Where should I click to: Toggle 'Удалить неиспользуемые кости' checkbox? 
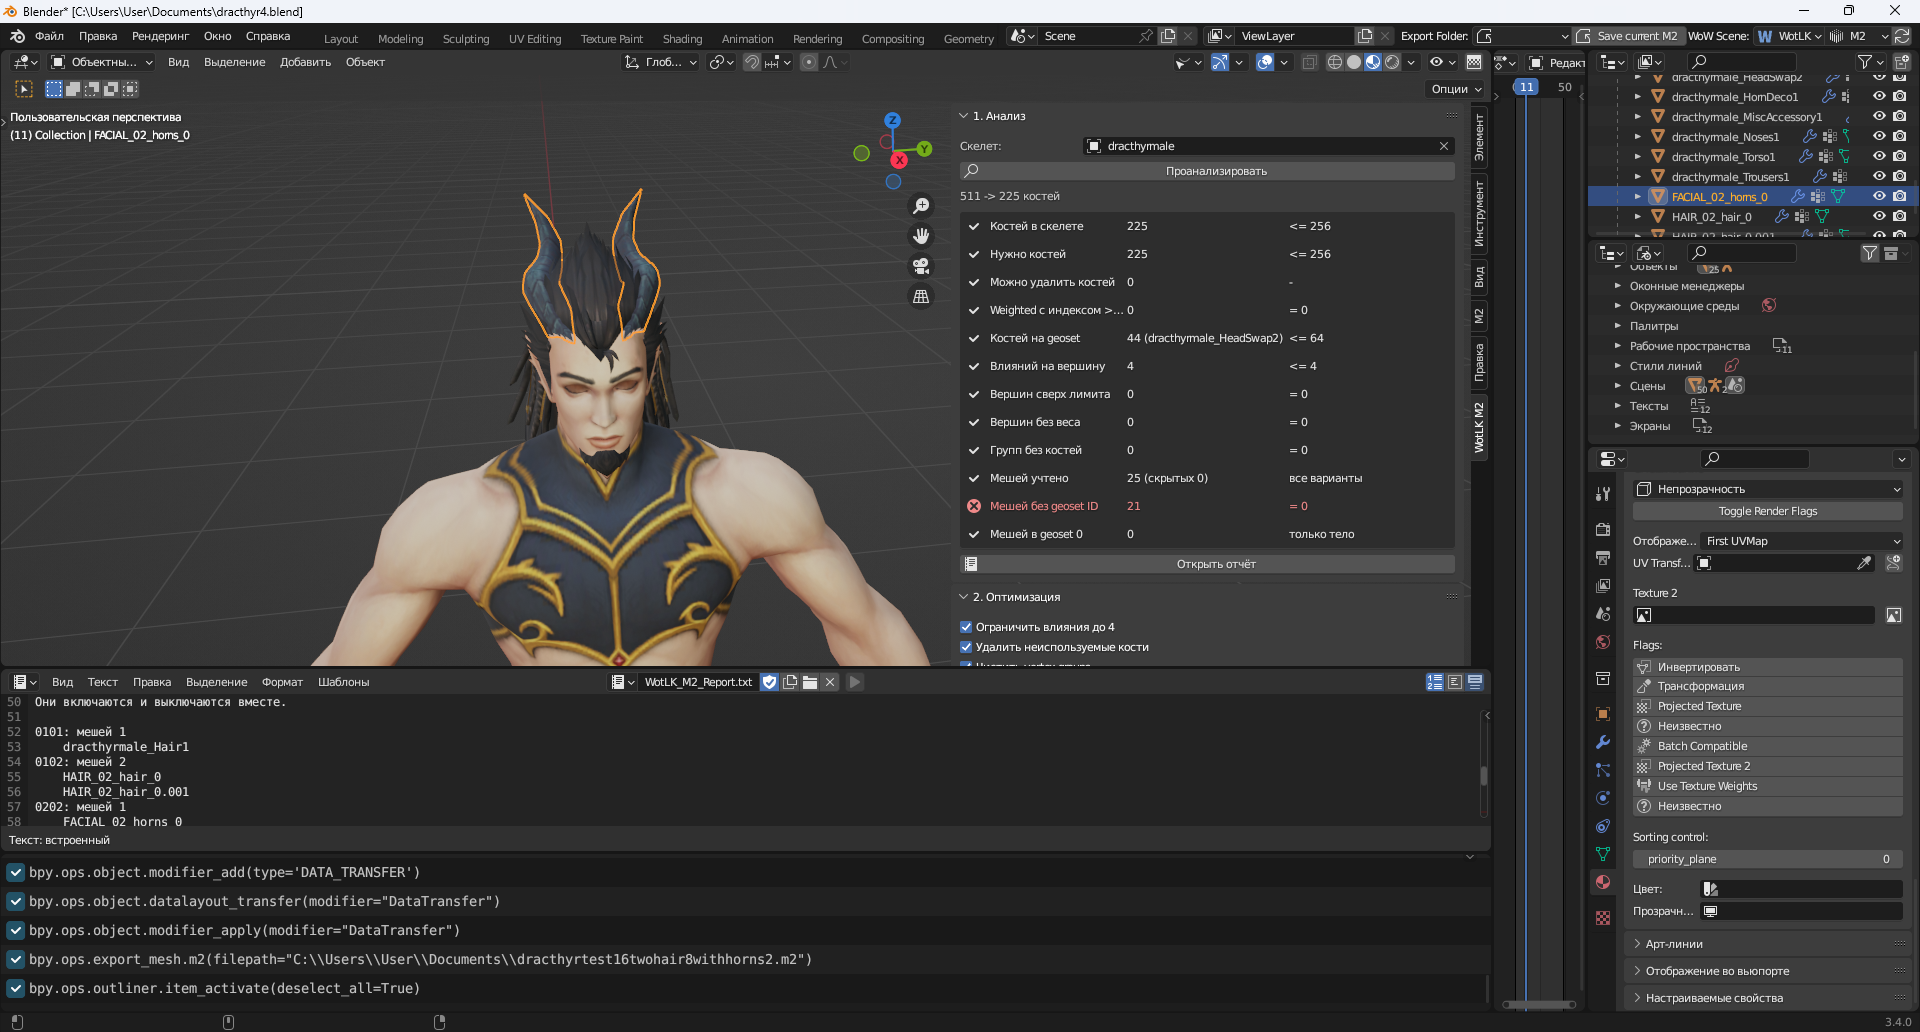[966, 647]
